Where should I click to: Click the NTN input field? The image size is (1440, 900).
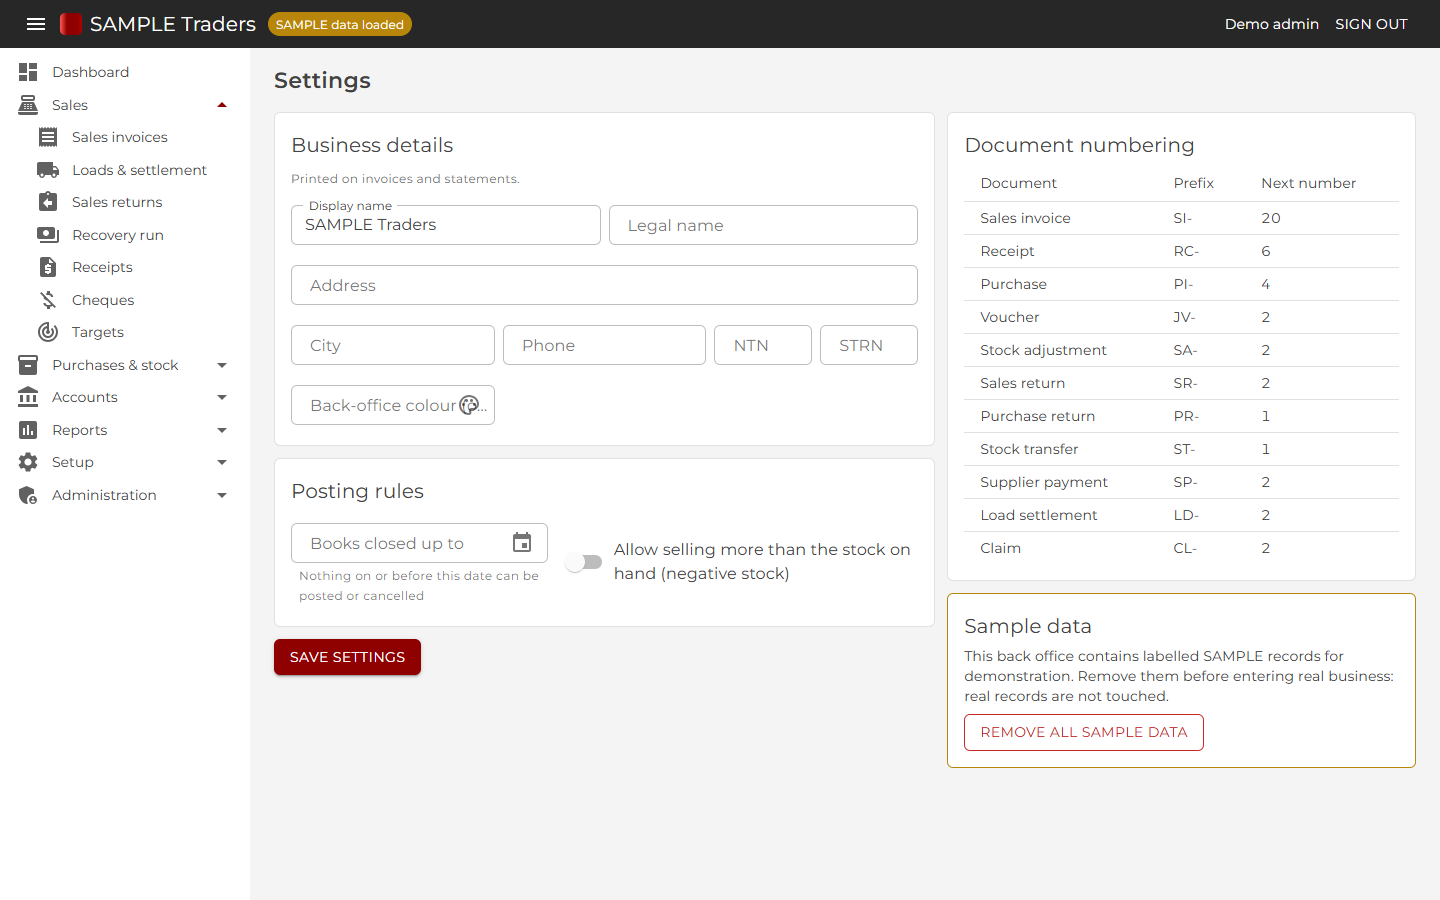click(x=763, y=345)
